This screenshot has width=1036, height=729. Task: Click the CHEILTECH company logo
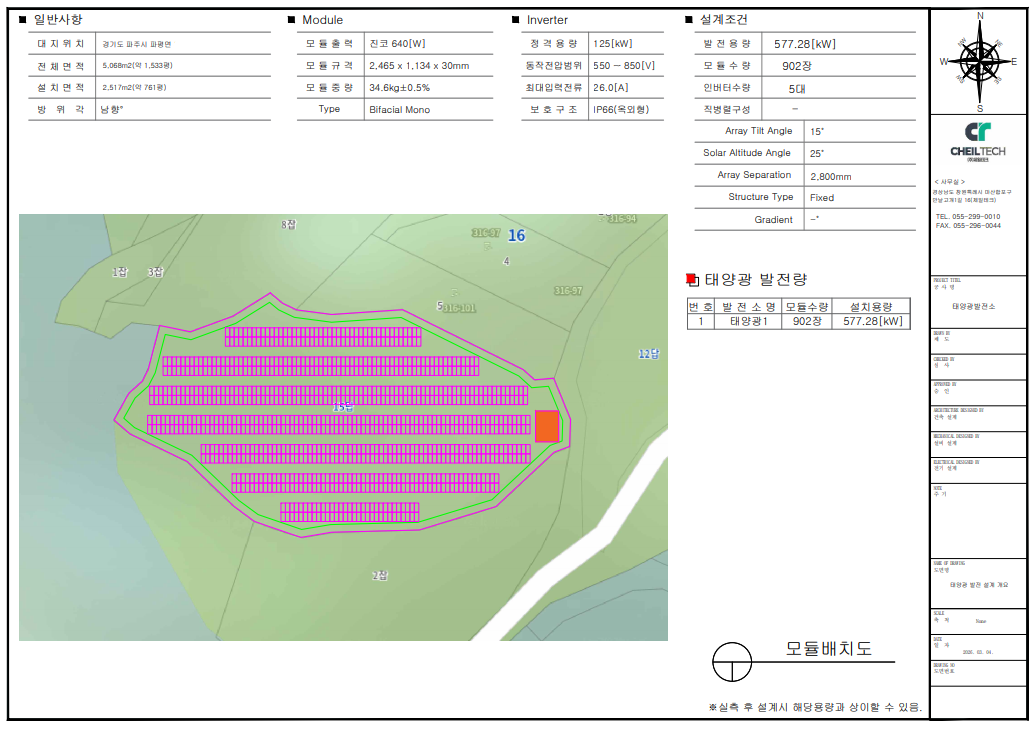(977, 139)
